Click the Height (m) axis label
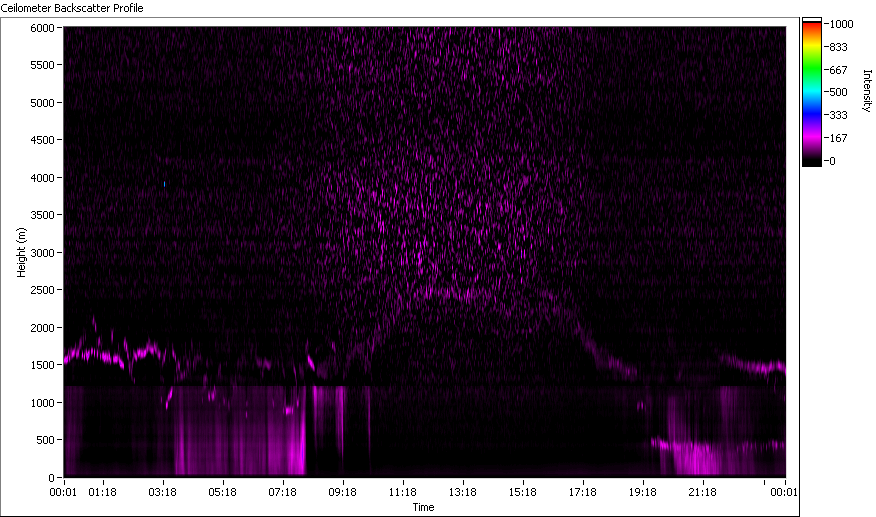 (x=21, y=252)
